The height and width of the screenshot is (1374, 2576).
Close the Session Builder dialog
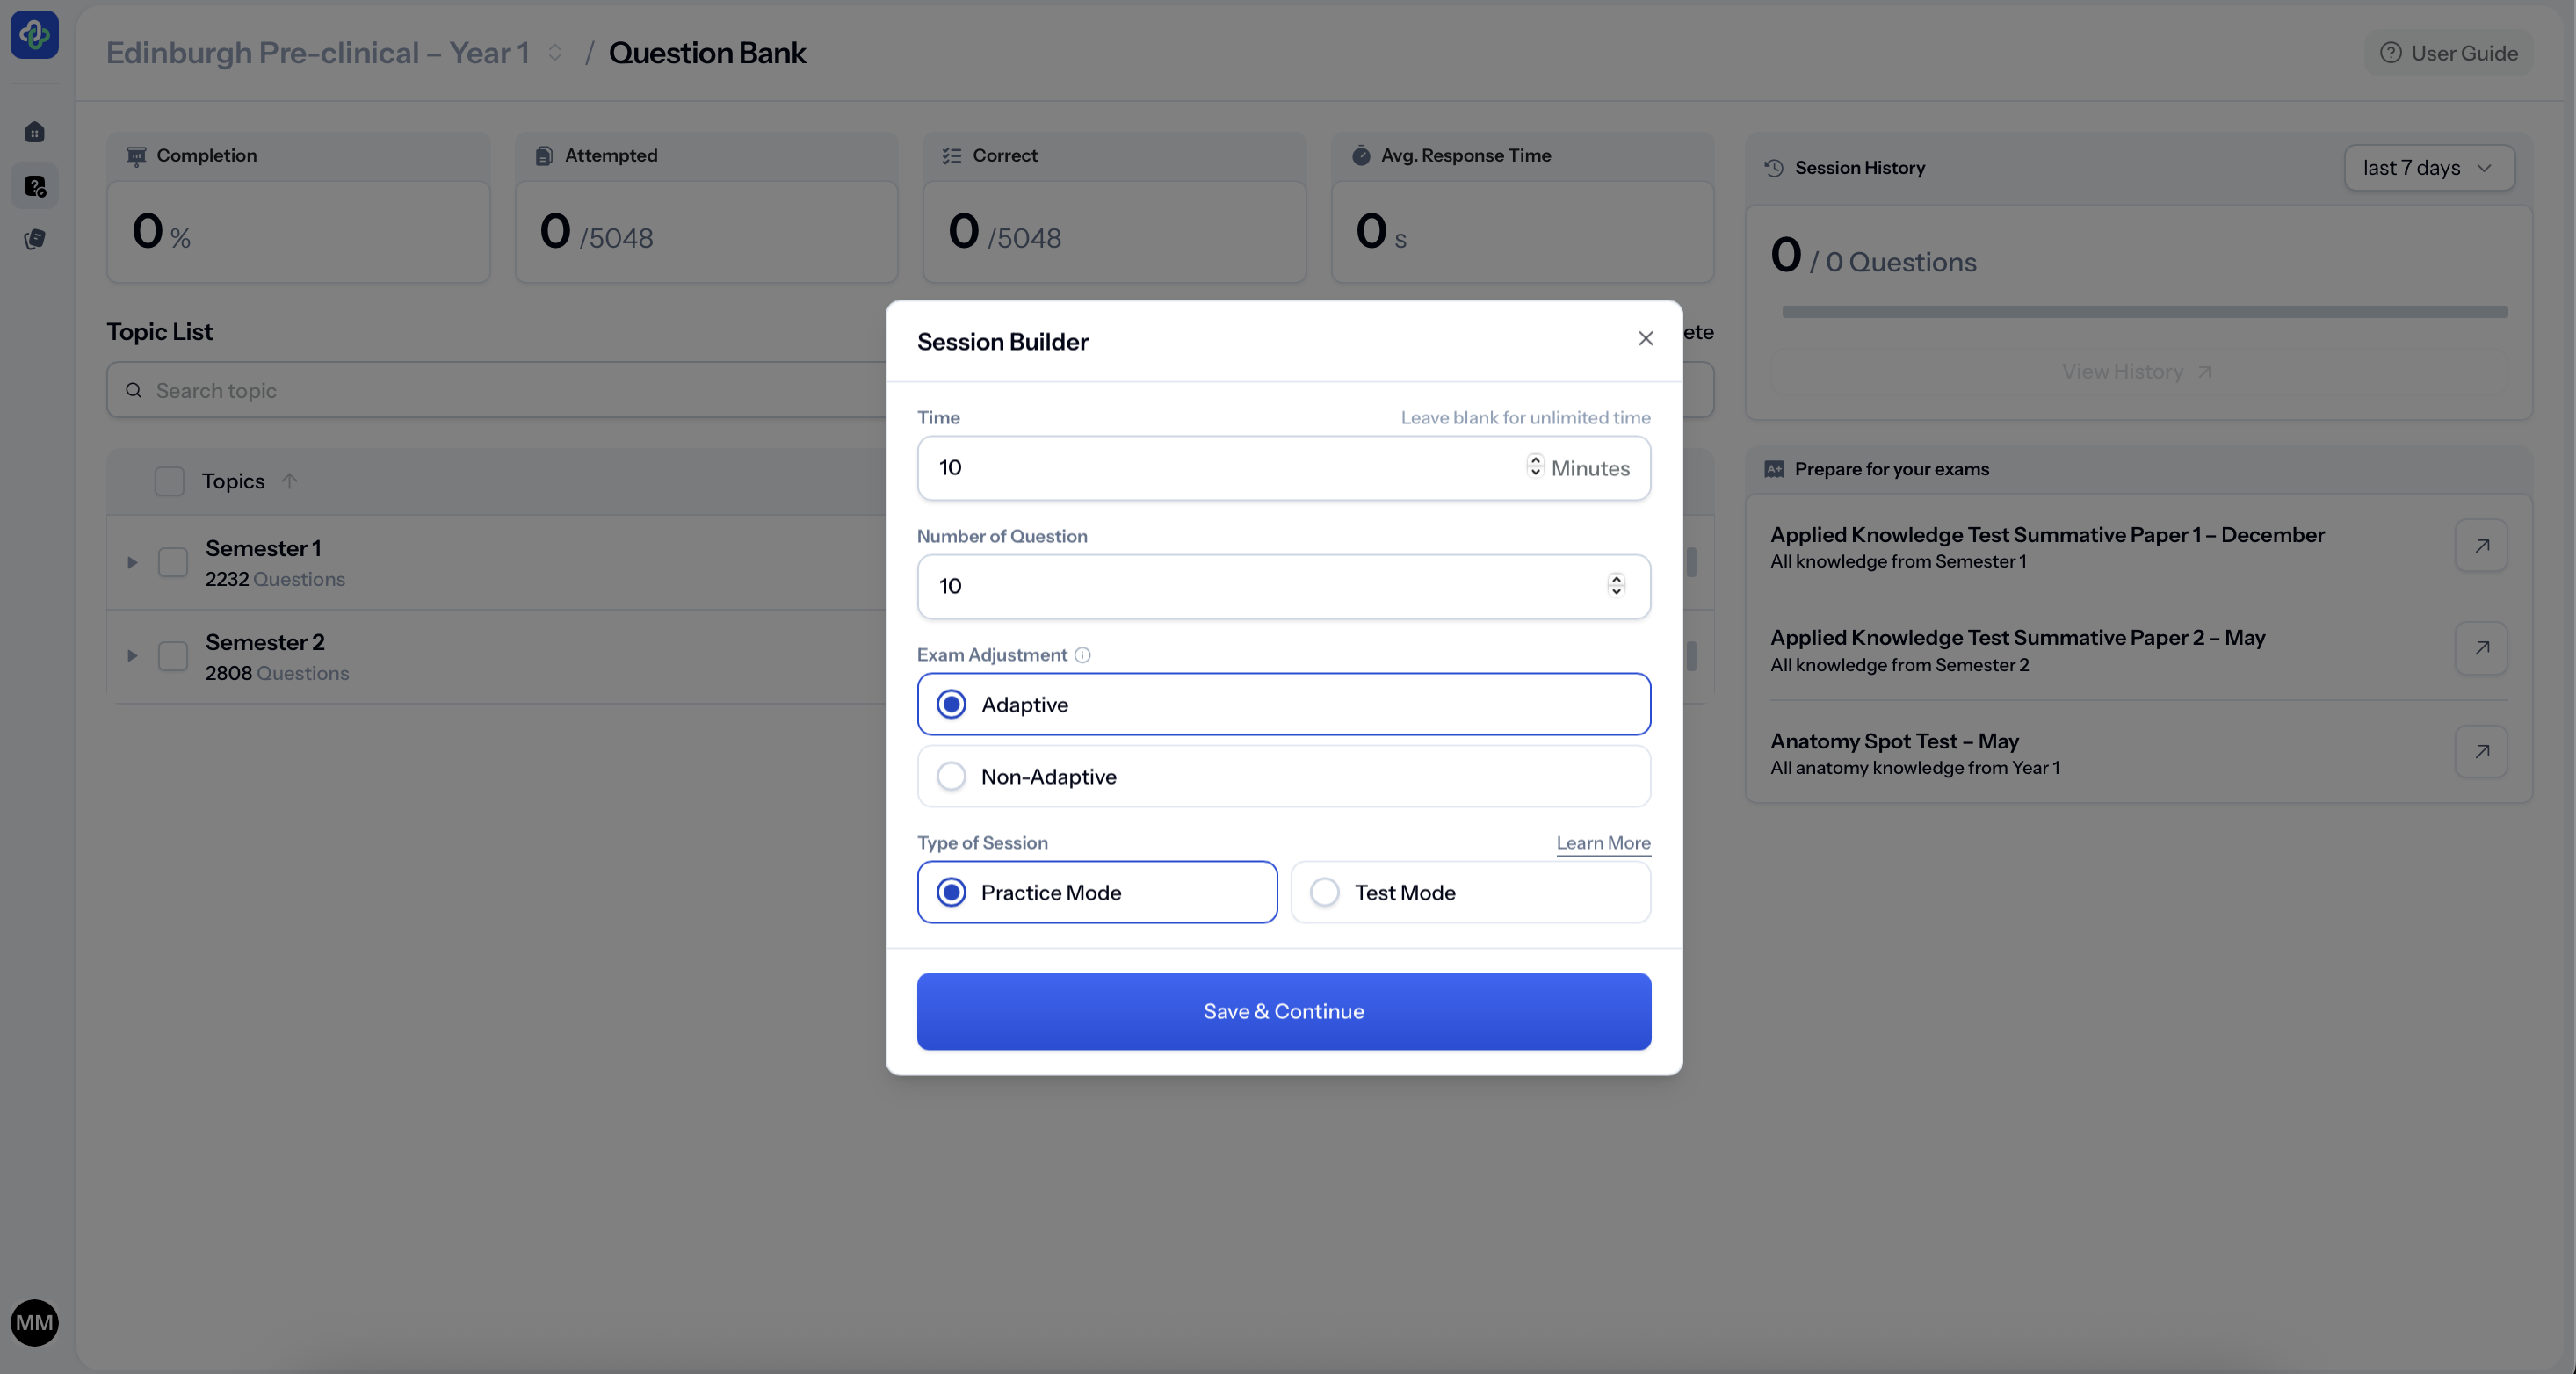pyautogui.click(x=1645, y=339)
